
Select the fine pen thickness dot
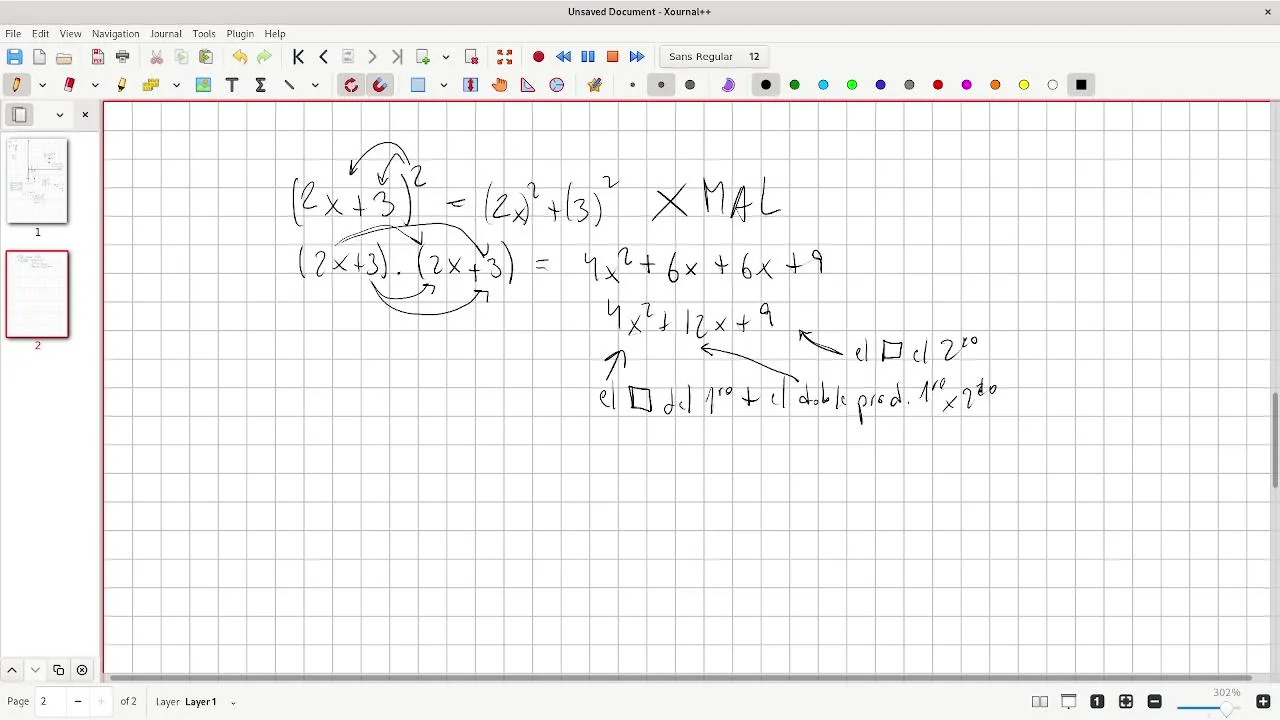[x=632, y=85]
